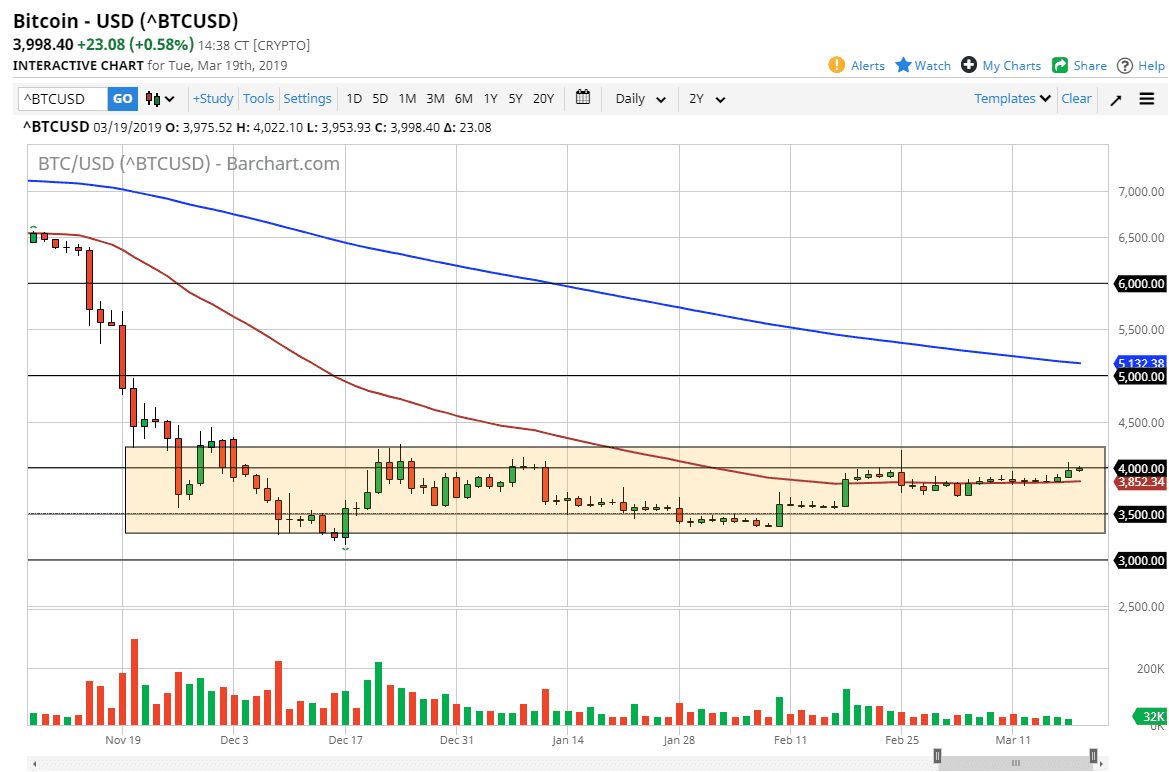Open Alerts via the warning bell icon

[837, 64]
